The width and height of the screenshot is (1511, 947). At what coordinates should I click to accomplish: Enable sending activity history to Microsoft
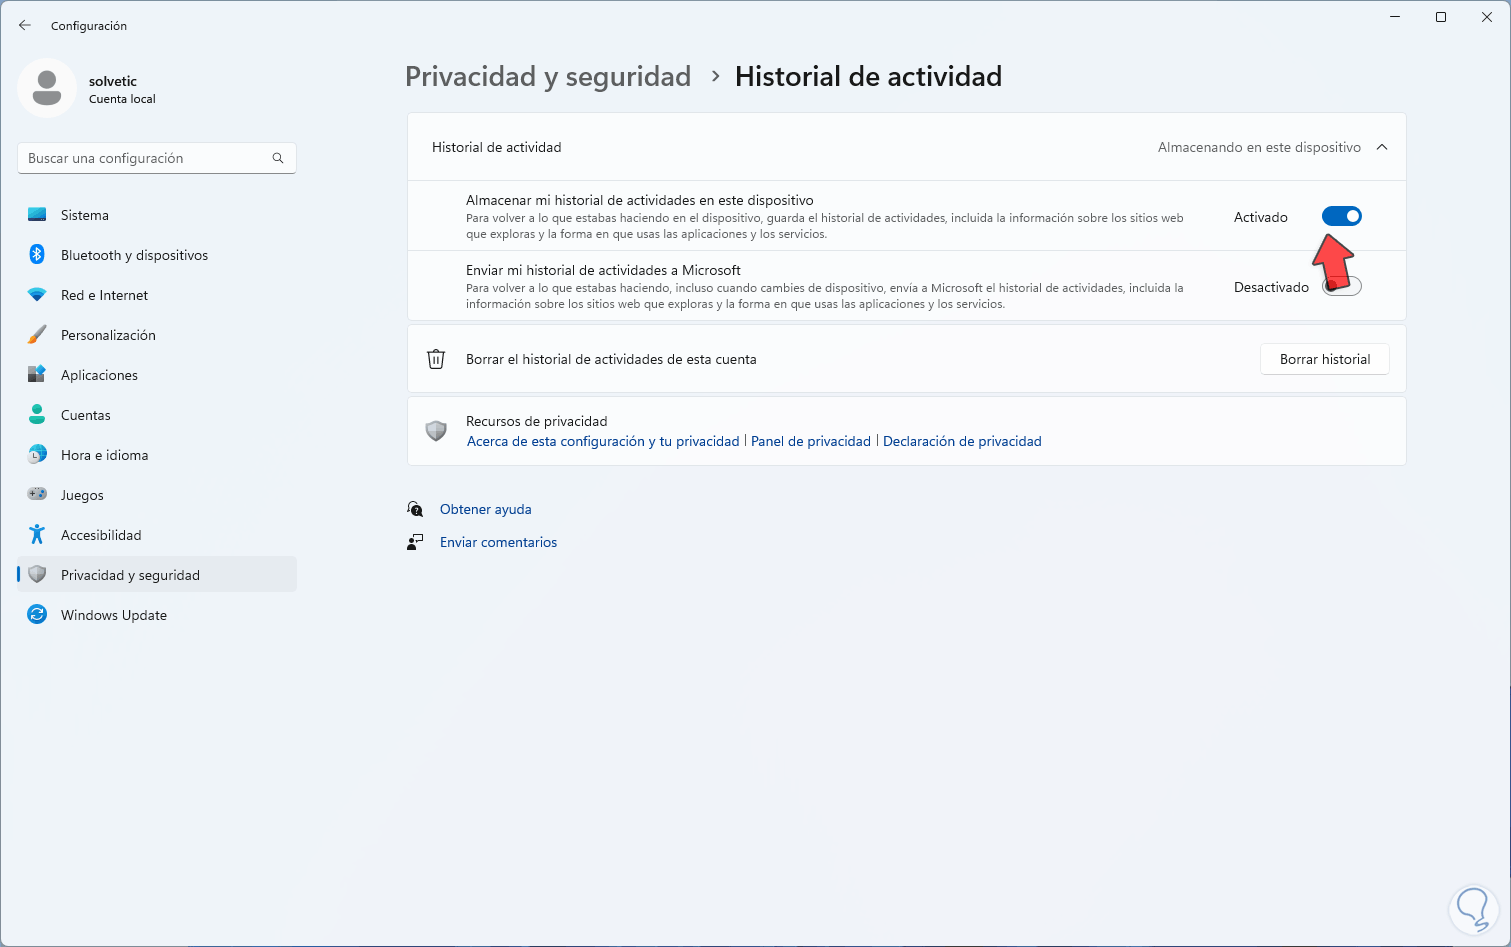[1342, 287]
